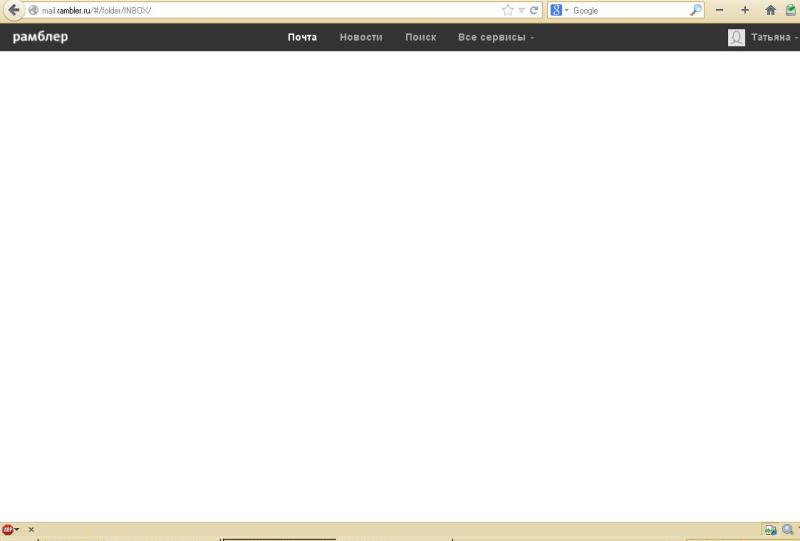Image resolution: width=800 pixels, height=541 pixels.
Task: Open the Google search engine selector dropdown
Action: point(558,10)
